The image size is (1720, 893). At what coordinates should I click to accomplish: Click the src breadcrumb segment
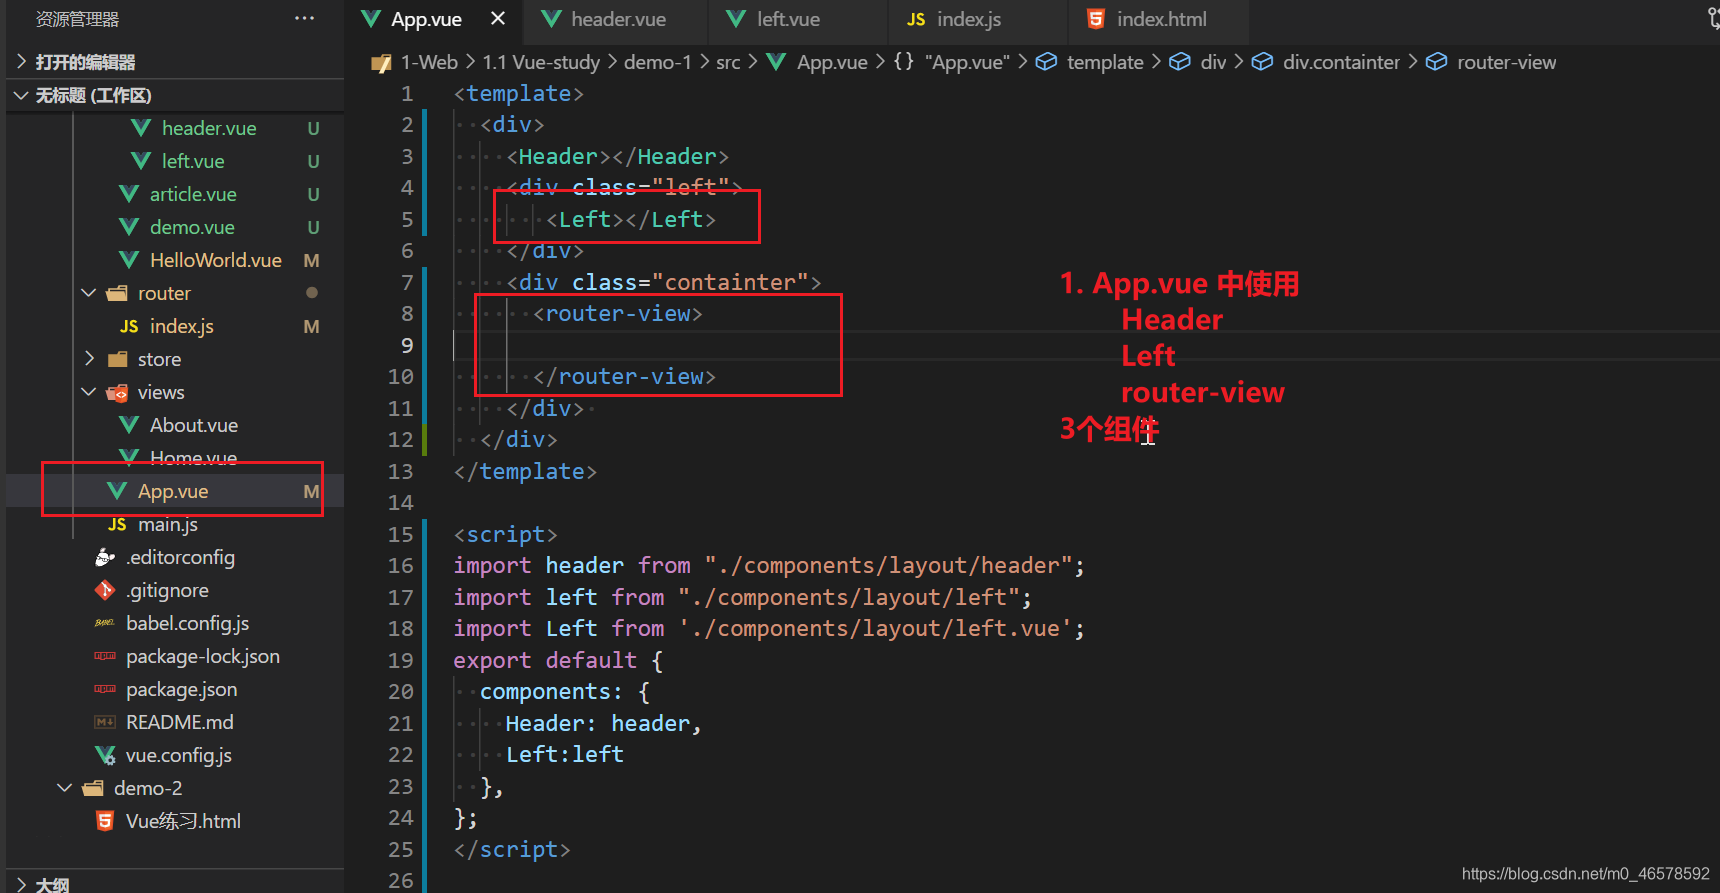(728, 62)
